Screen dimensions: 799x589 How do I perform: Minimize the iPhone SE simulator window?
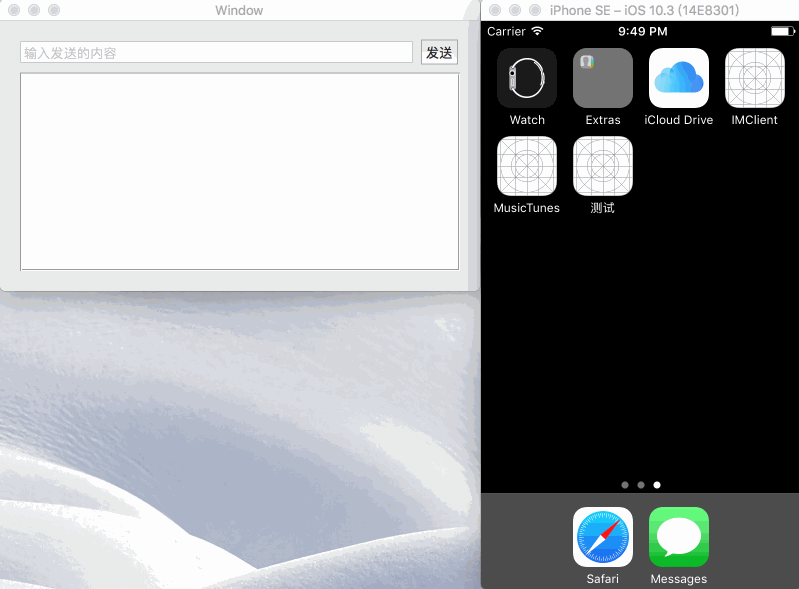click(x=515, y=10)
